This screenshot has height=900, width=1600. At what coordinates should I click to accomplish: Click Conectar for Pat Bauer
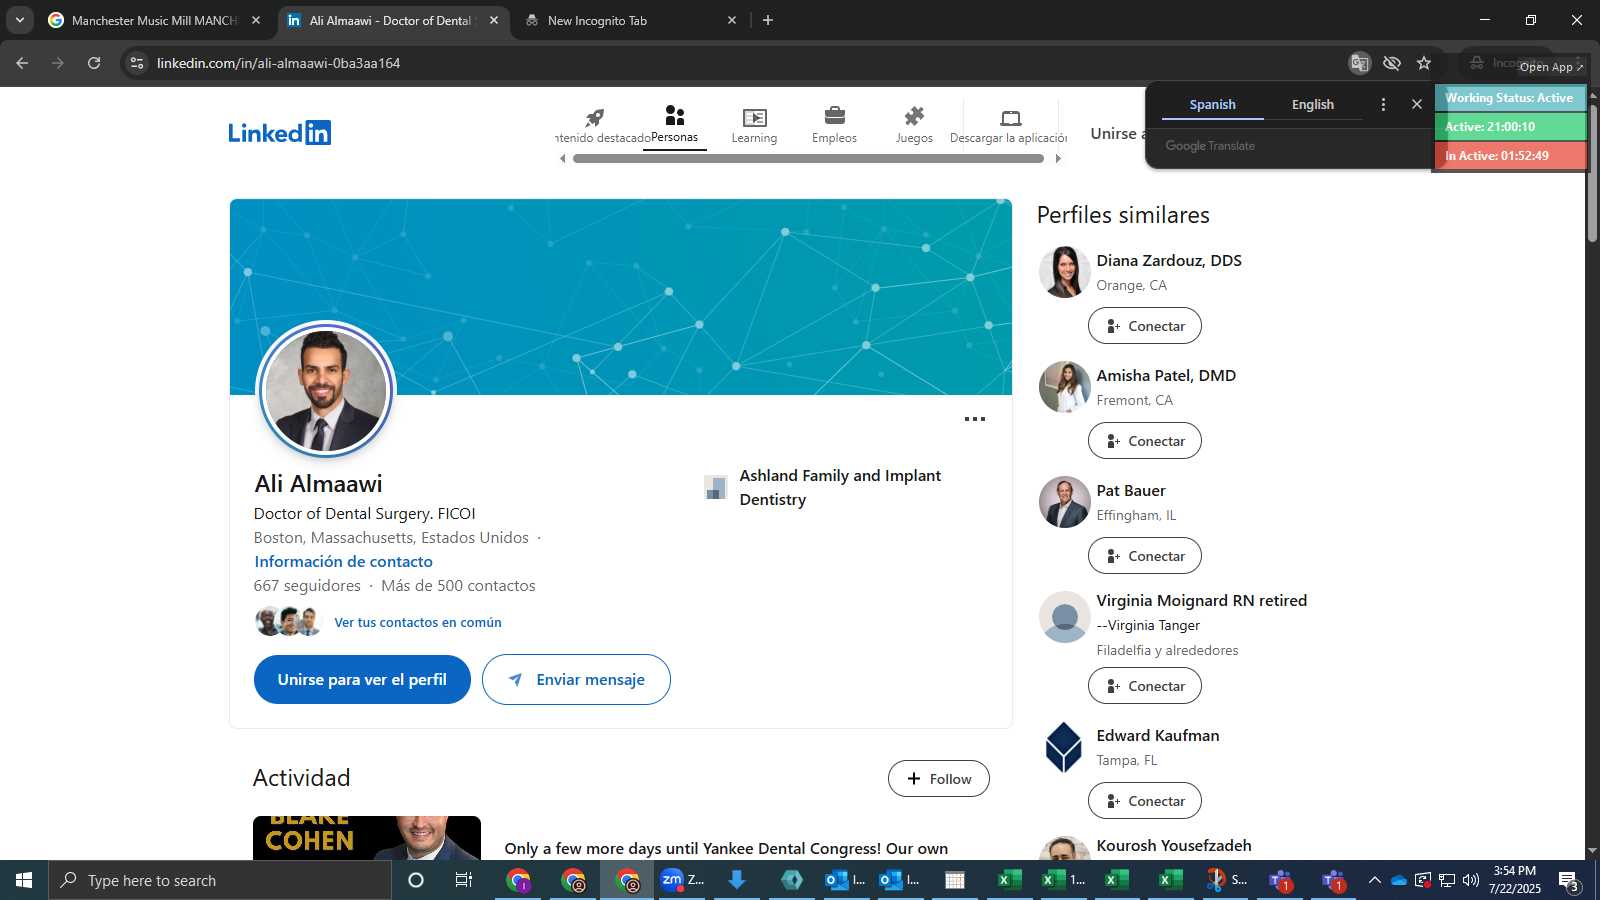1145,556
